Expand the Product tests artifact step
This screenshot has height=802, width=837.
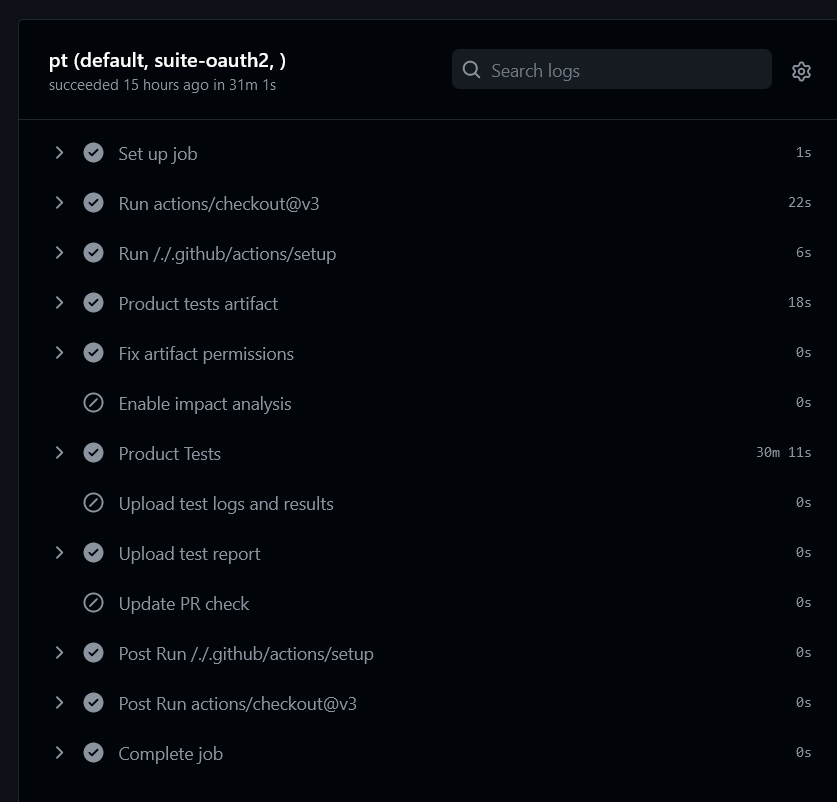coord(59,303)
